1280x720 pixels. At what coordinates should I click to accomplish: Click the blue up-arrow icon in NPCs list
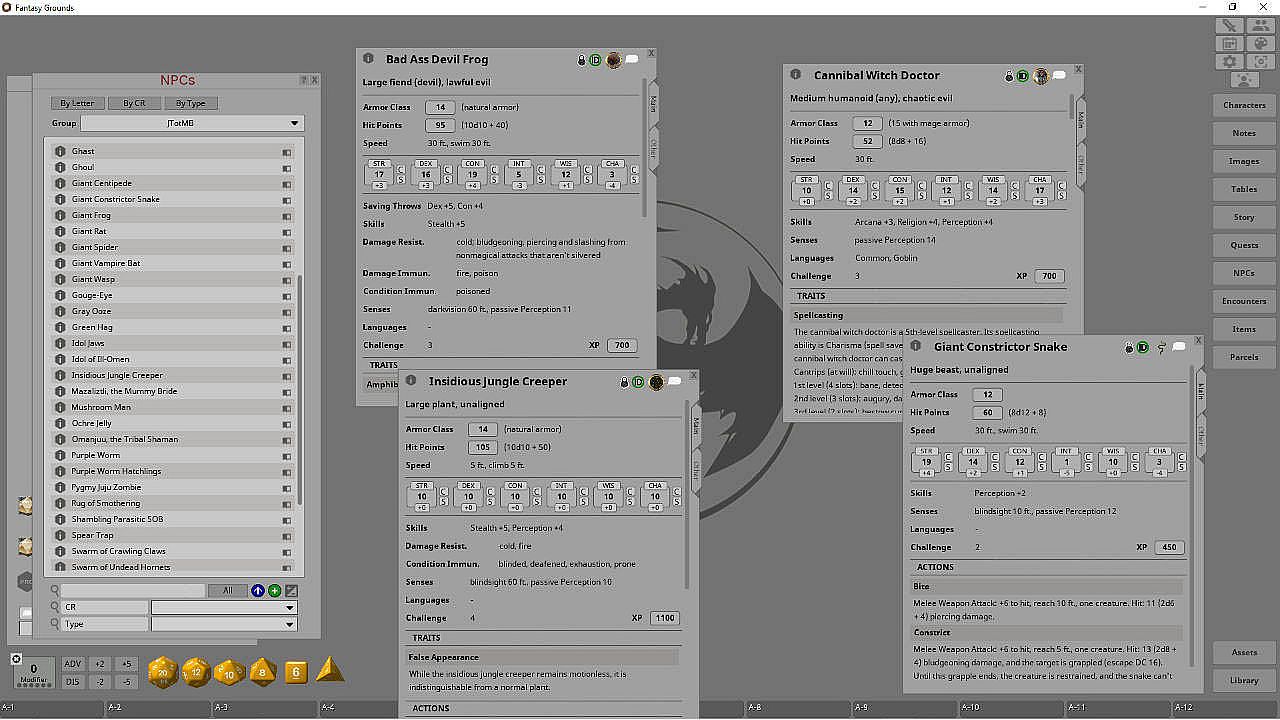[x=258, y=591]
